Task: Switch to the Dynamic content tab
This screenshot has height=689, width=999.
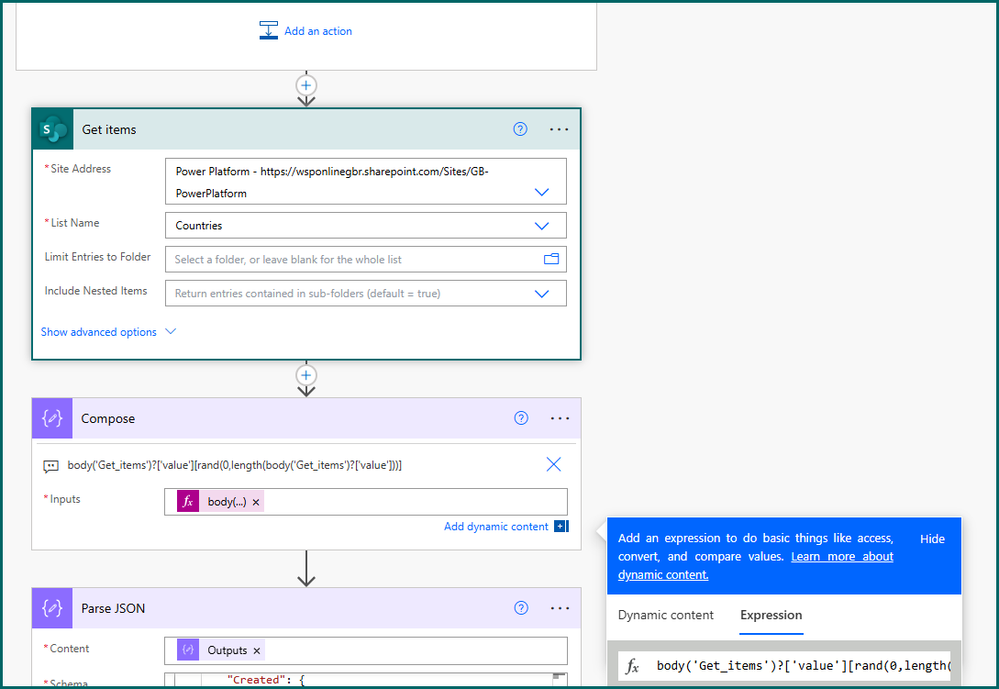Action: 666,615
